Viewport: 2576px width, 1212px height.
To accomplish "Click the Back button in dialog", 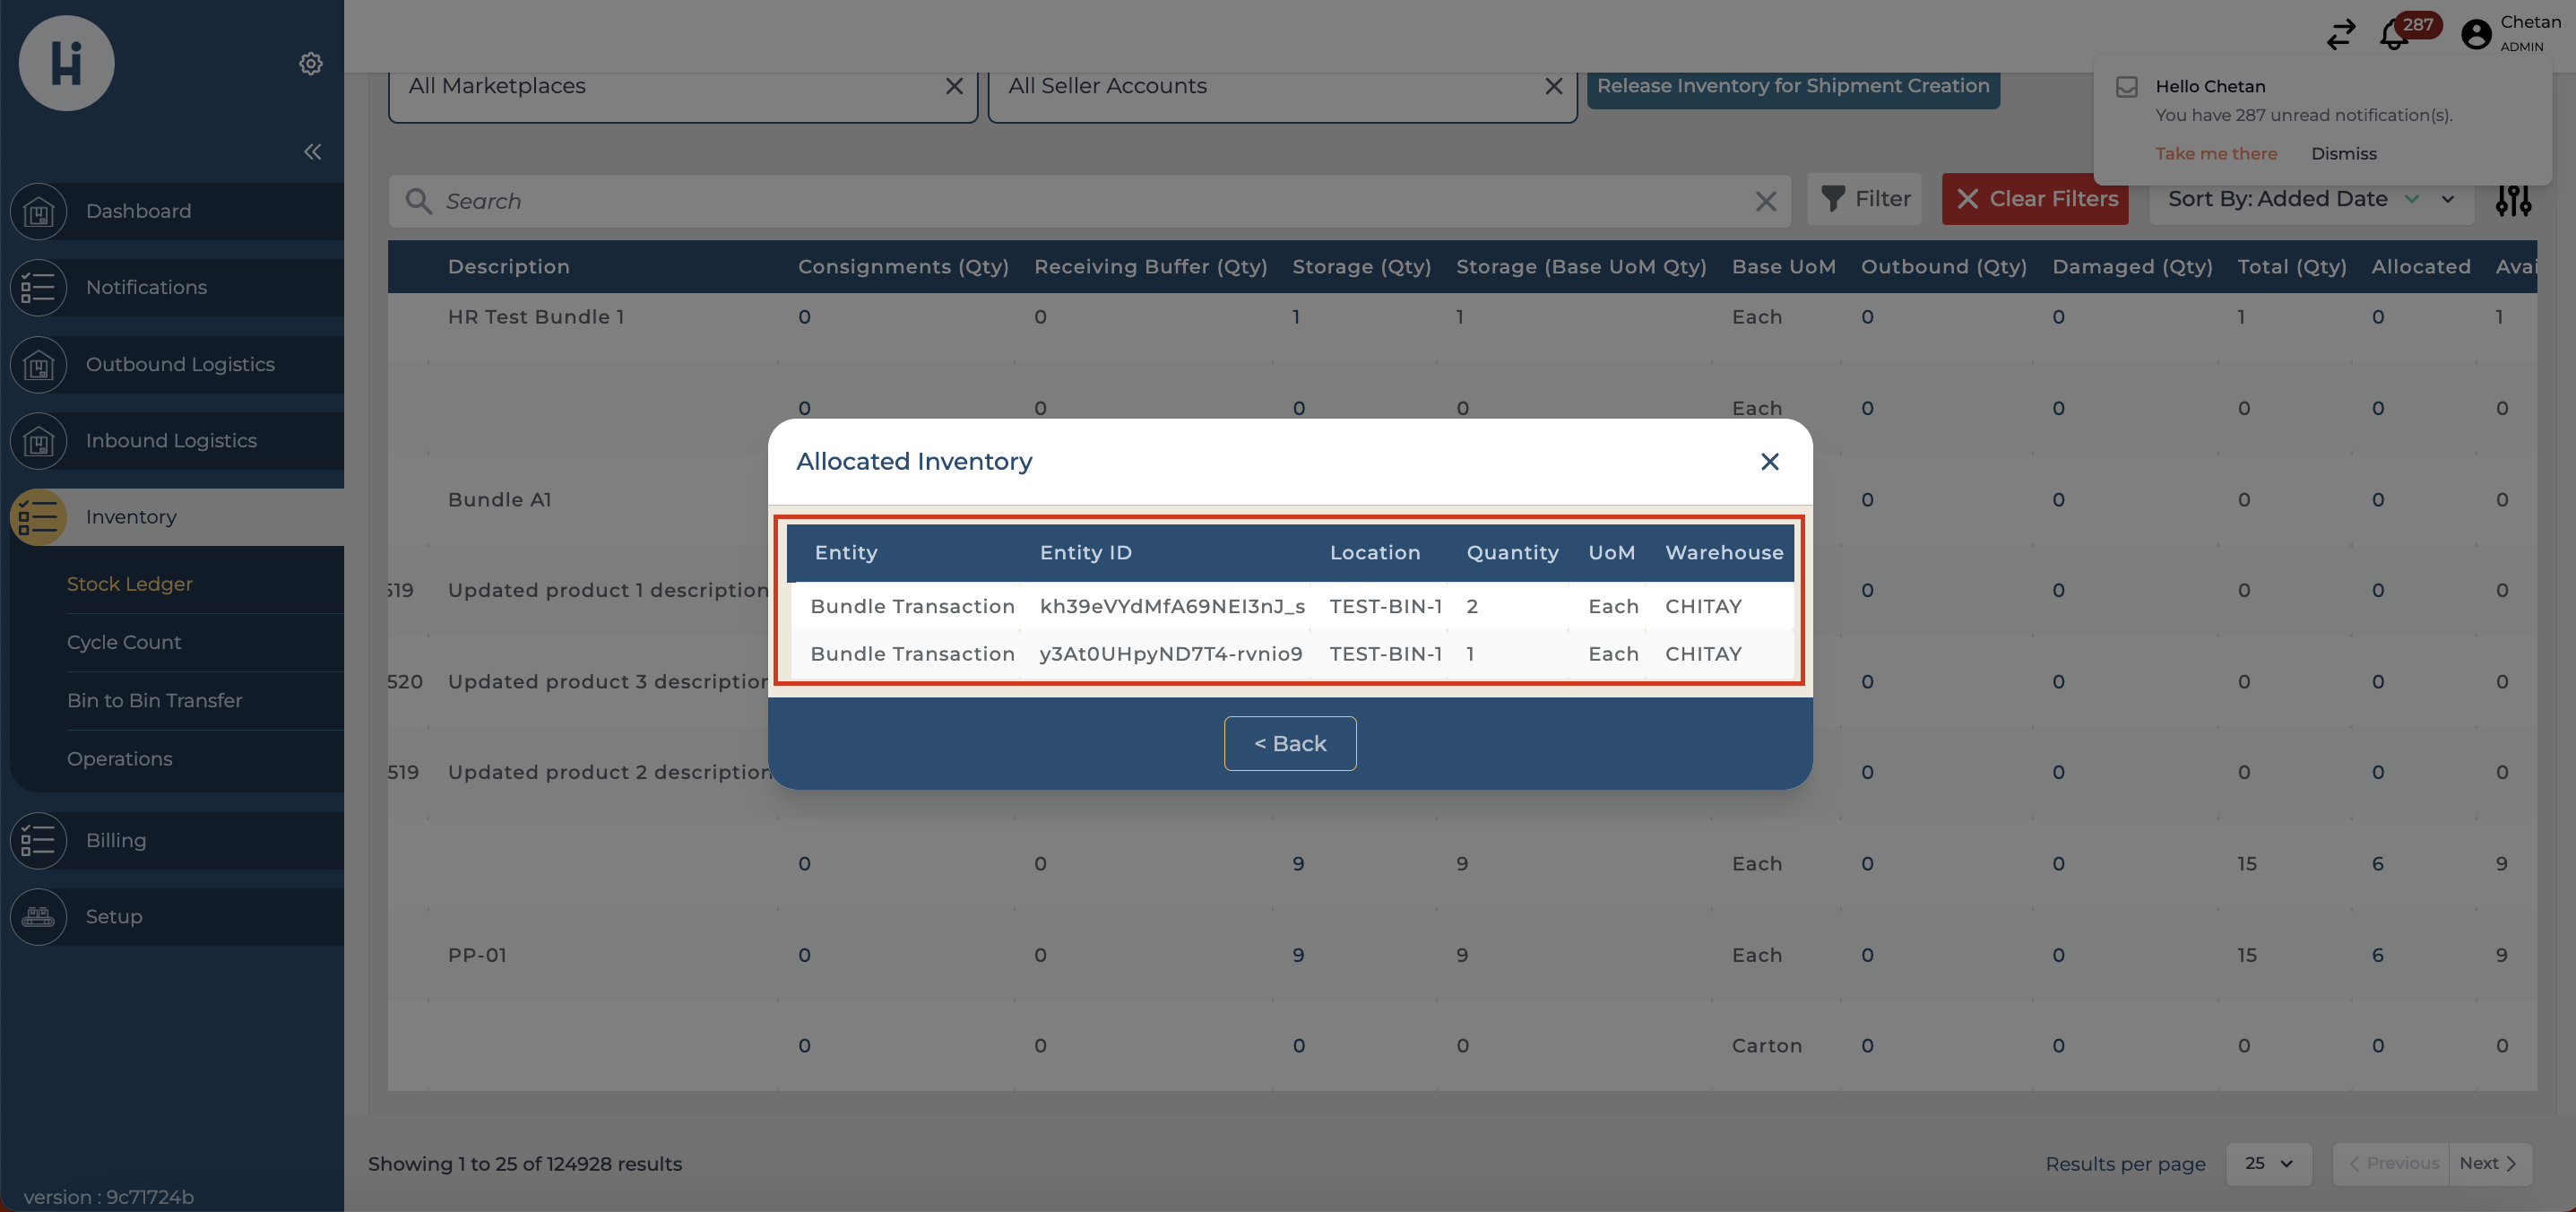I will tap(1289, 743).
